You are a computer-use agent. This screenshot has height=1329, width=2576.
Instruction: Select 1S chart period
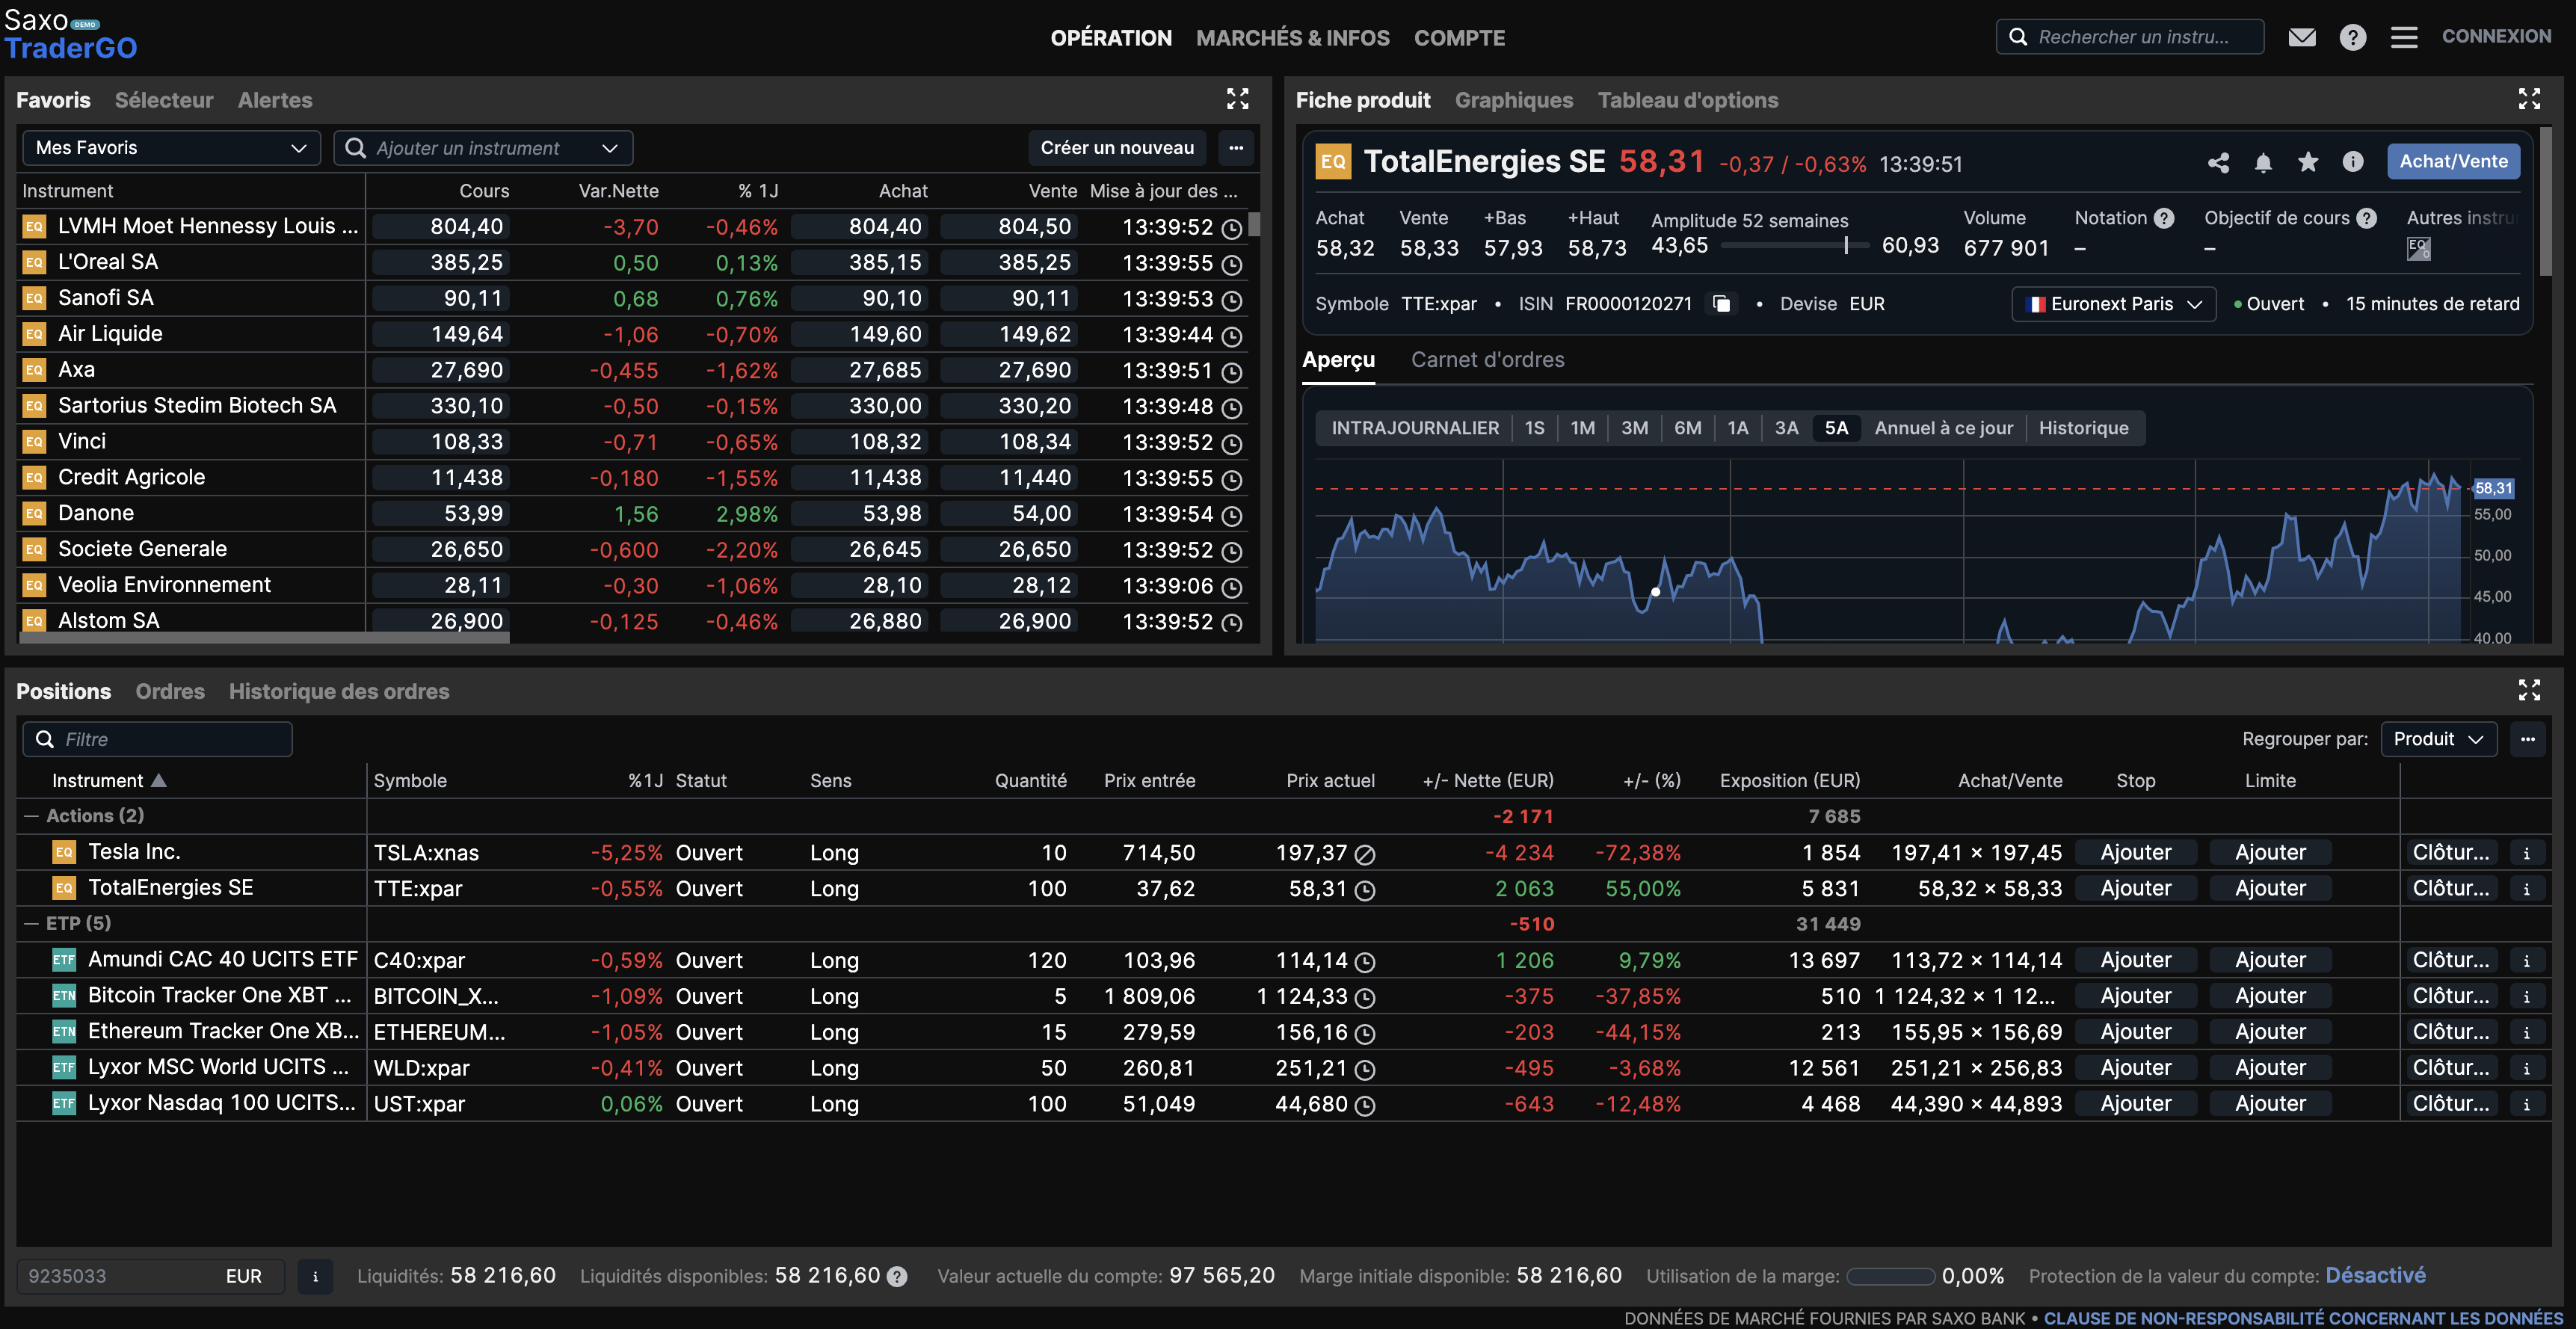click(1534, 428)
